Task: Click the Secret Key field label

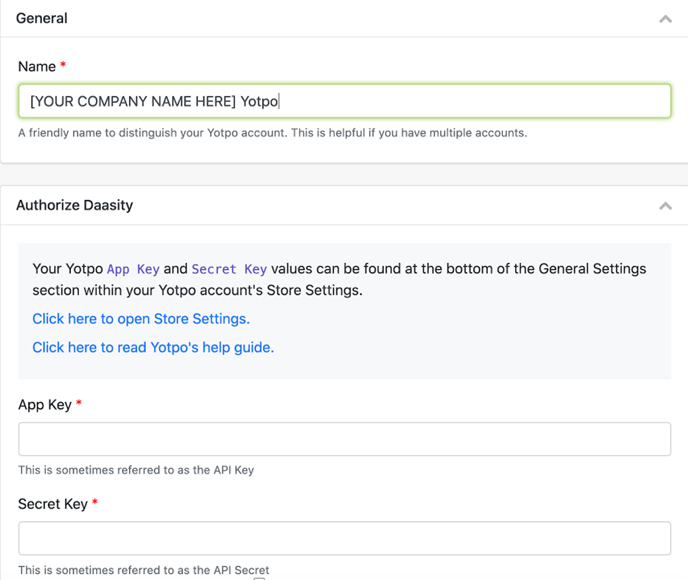Action: click(x=53, y=504)
